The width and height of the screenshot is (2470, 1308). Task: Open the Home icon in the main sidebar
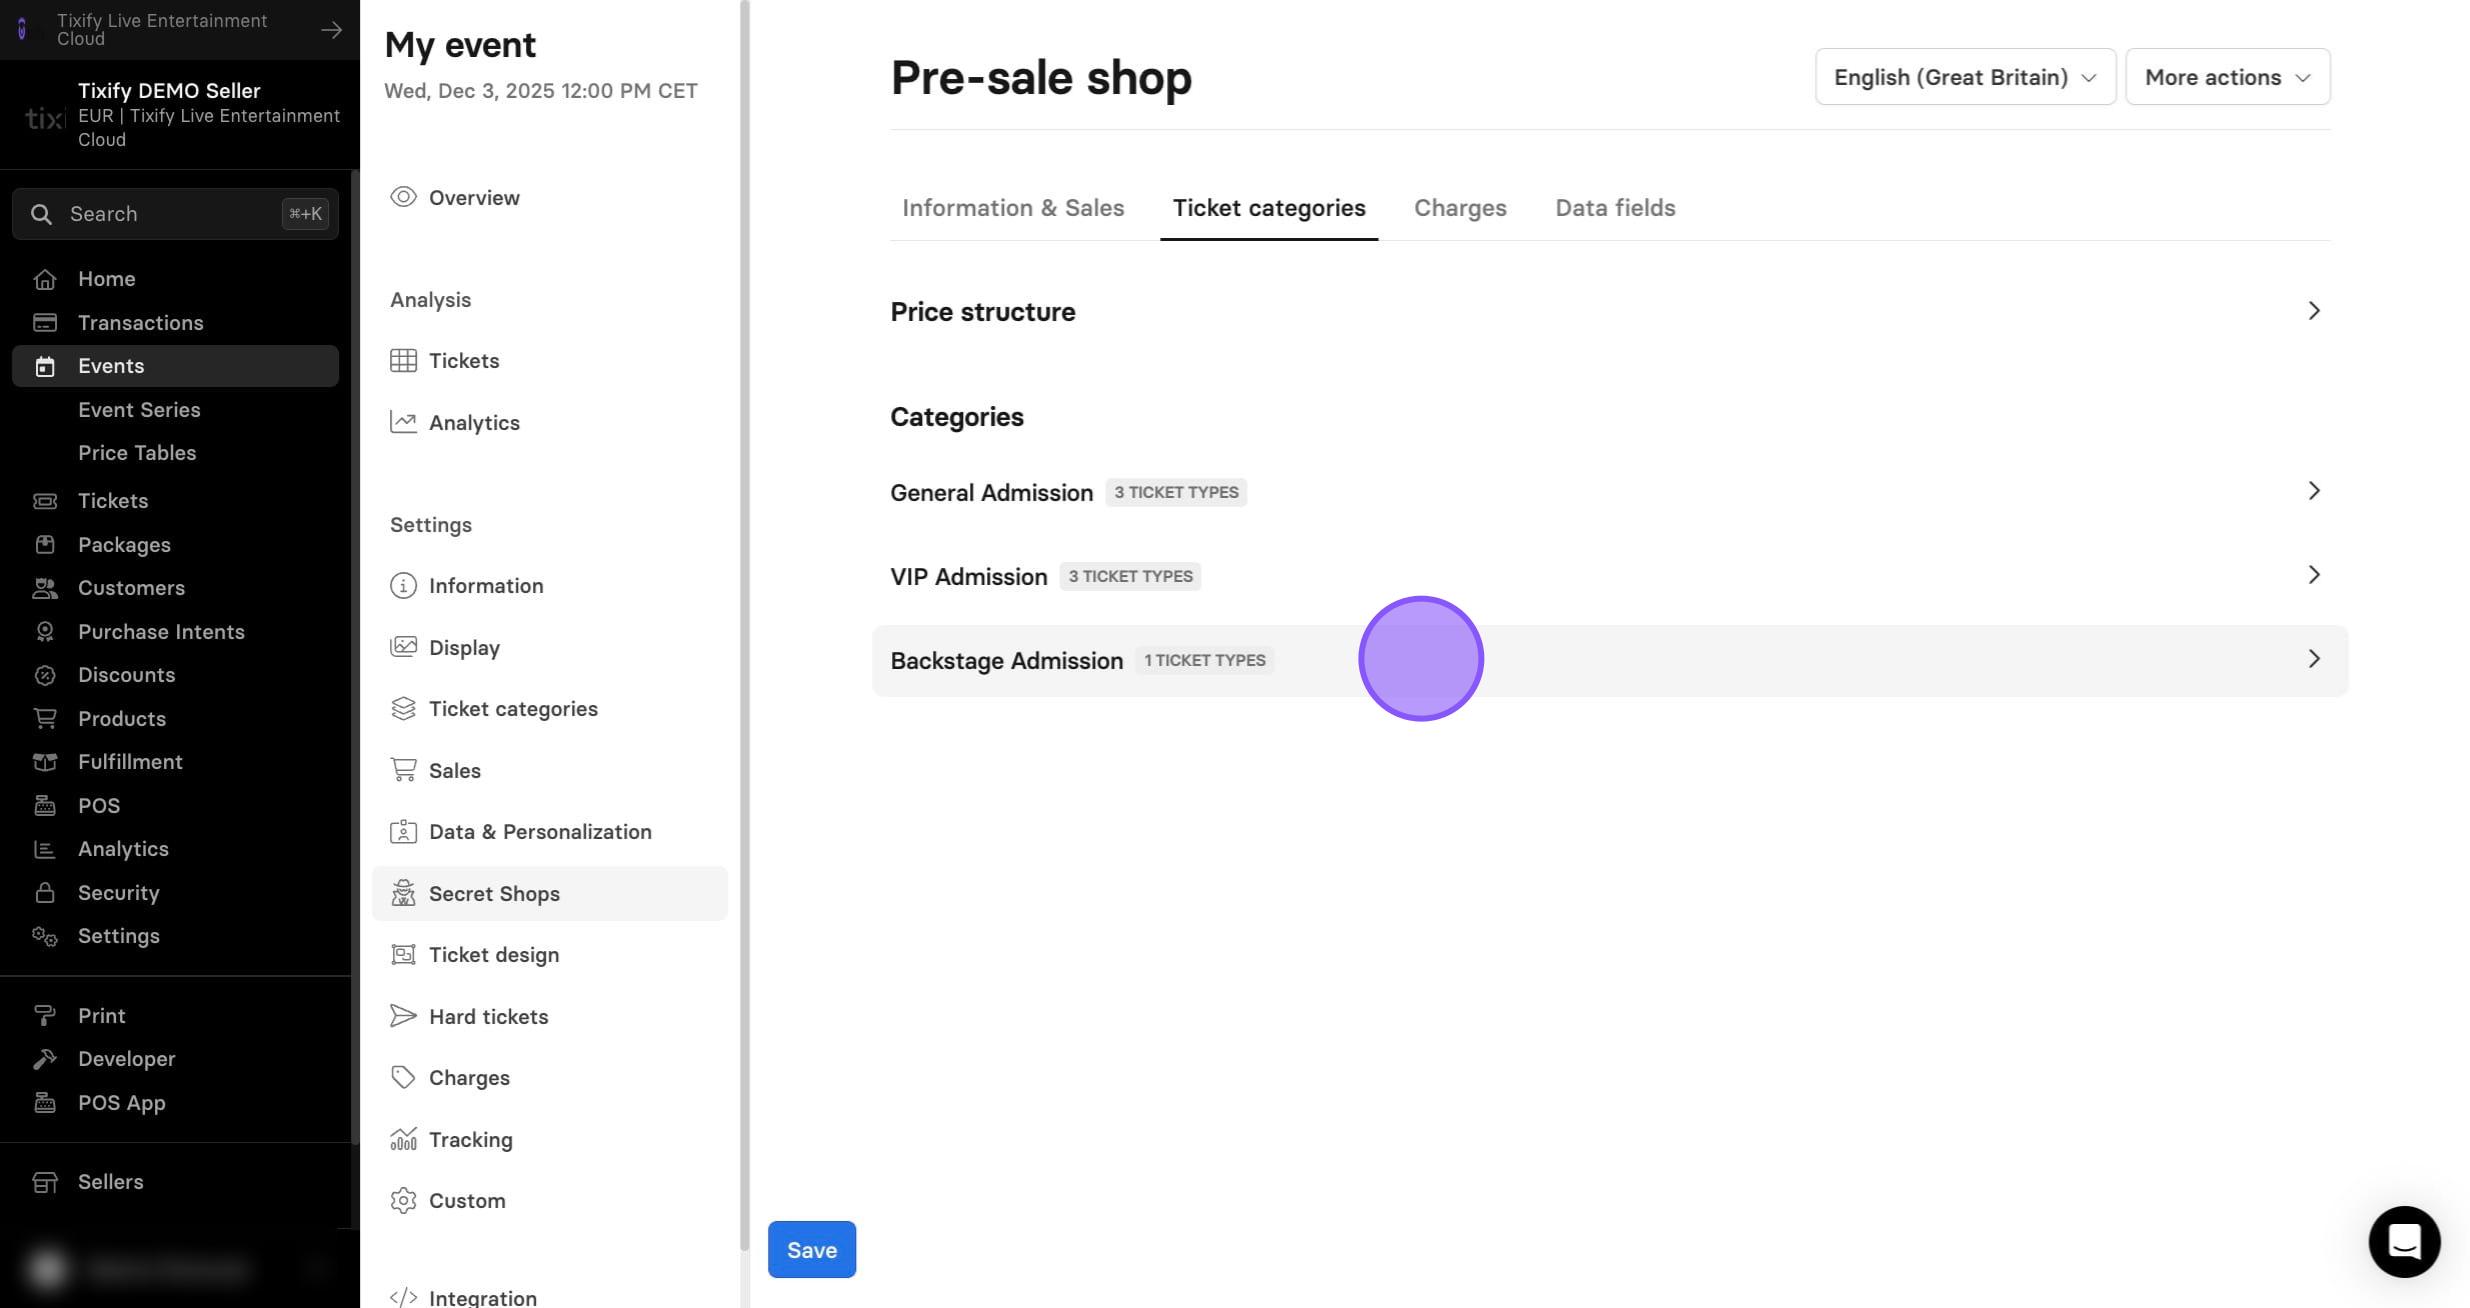click(x=44, y=279)
